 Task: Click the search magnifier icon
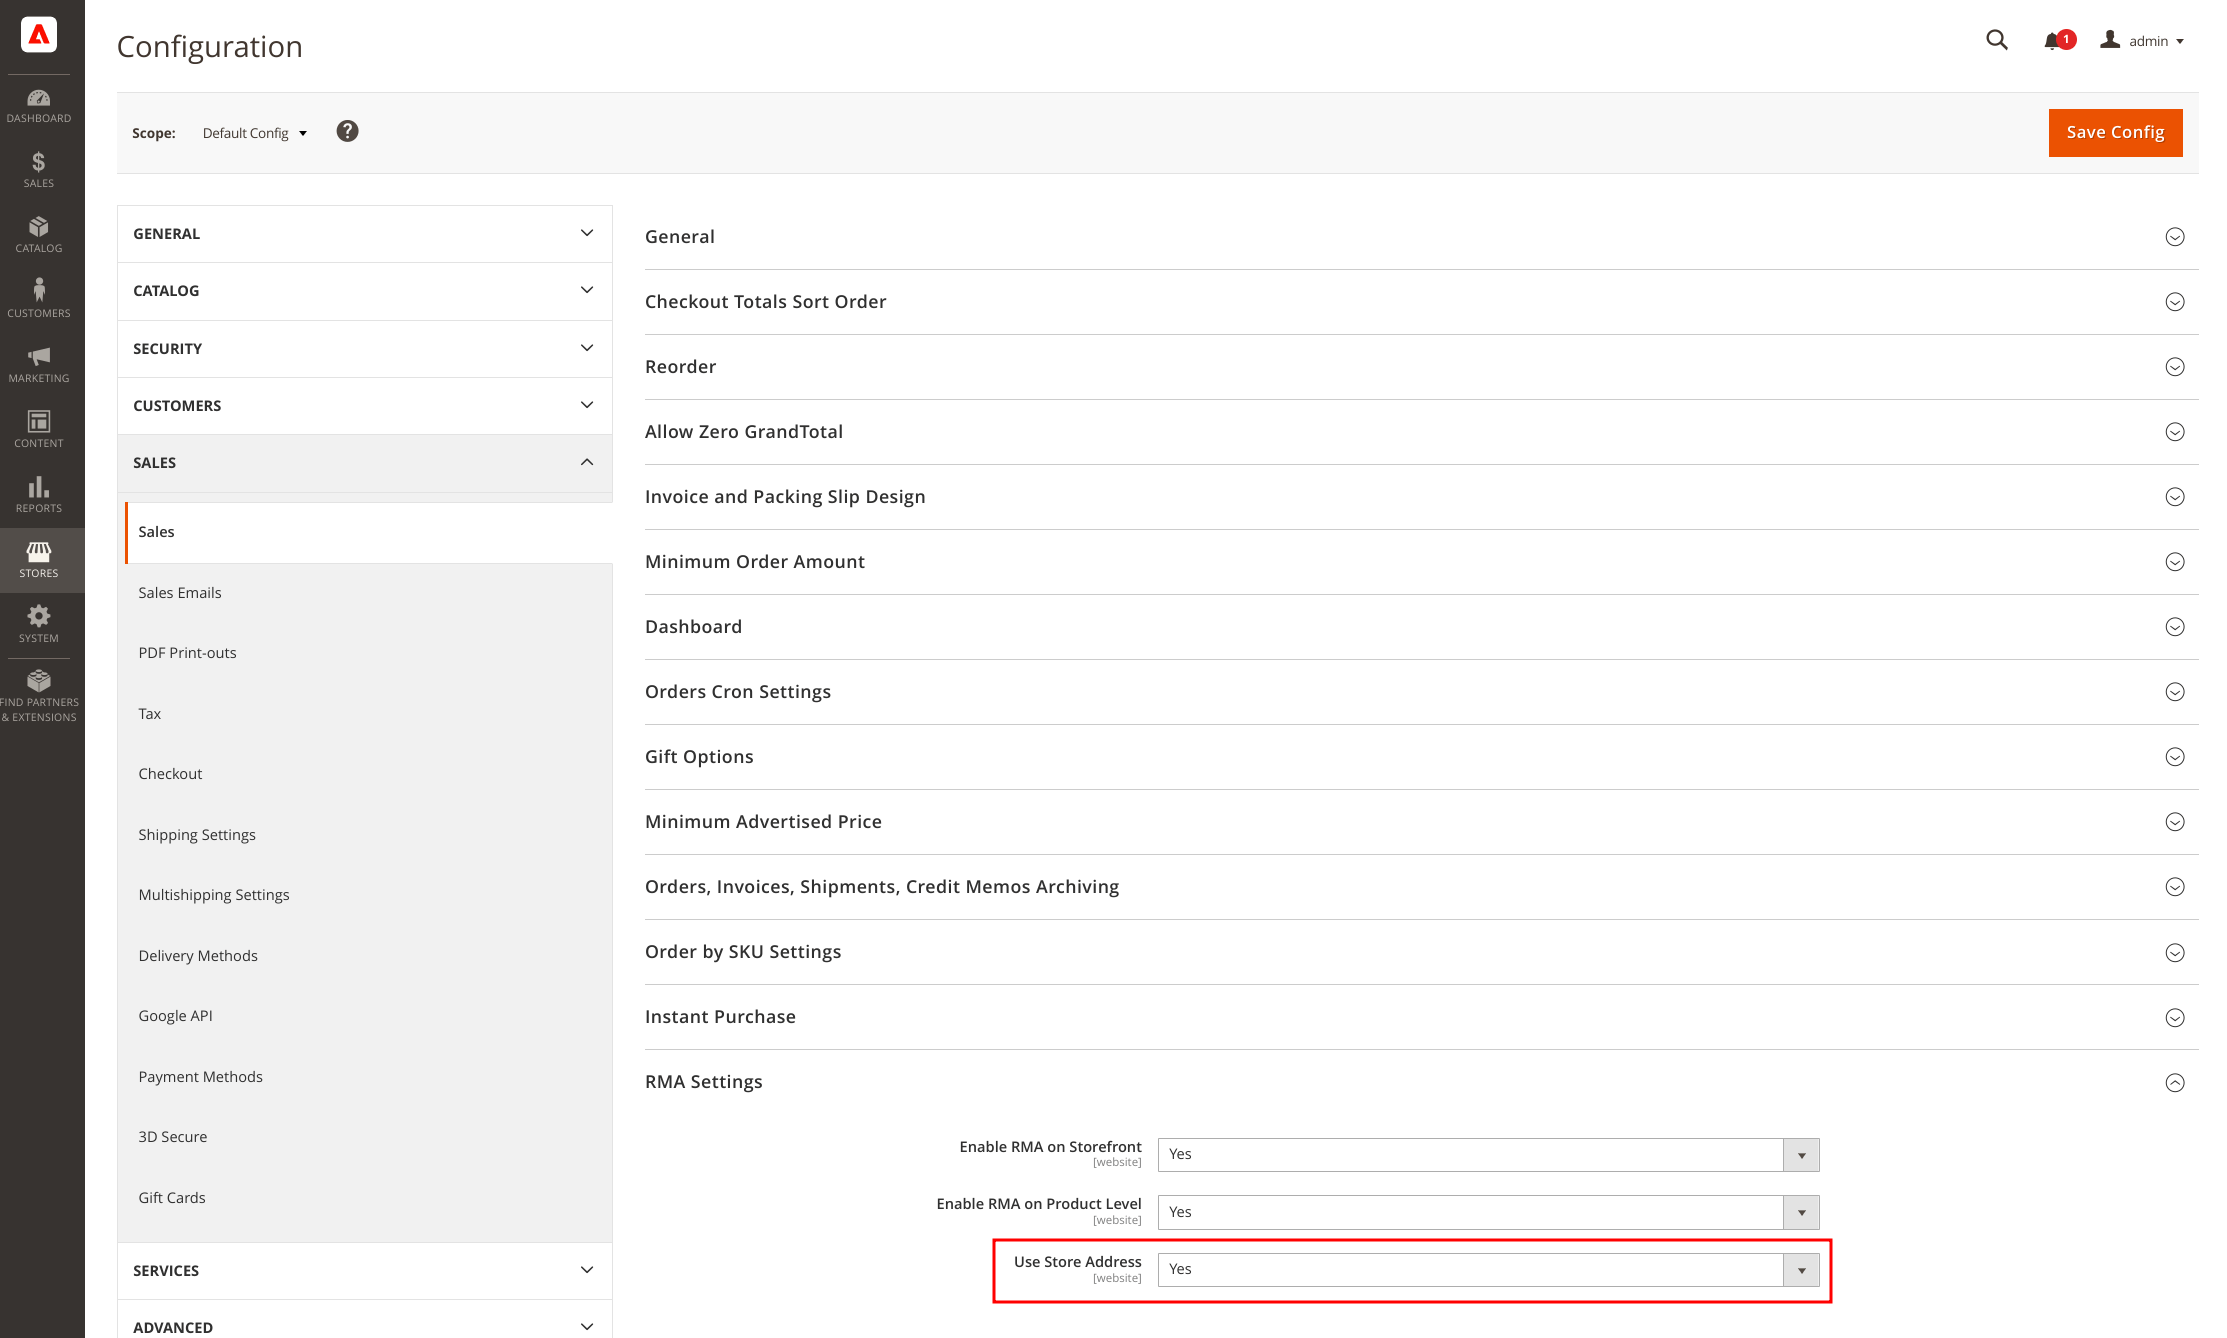coord(1996,40)
